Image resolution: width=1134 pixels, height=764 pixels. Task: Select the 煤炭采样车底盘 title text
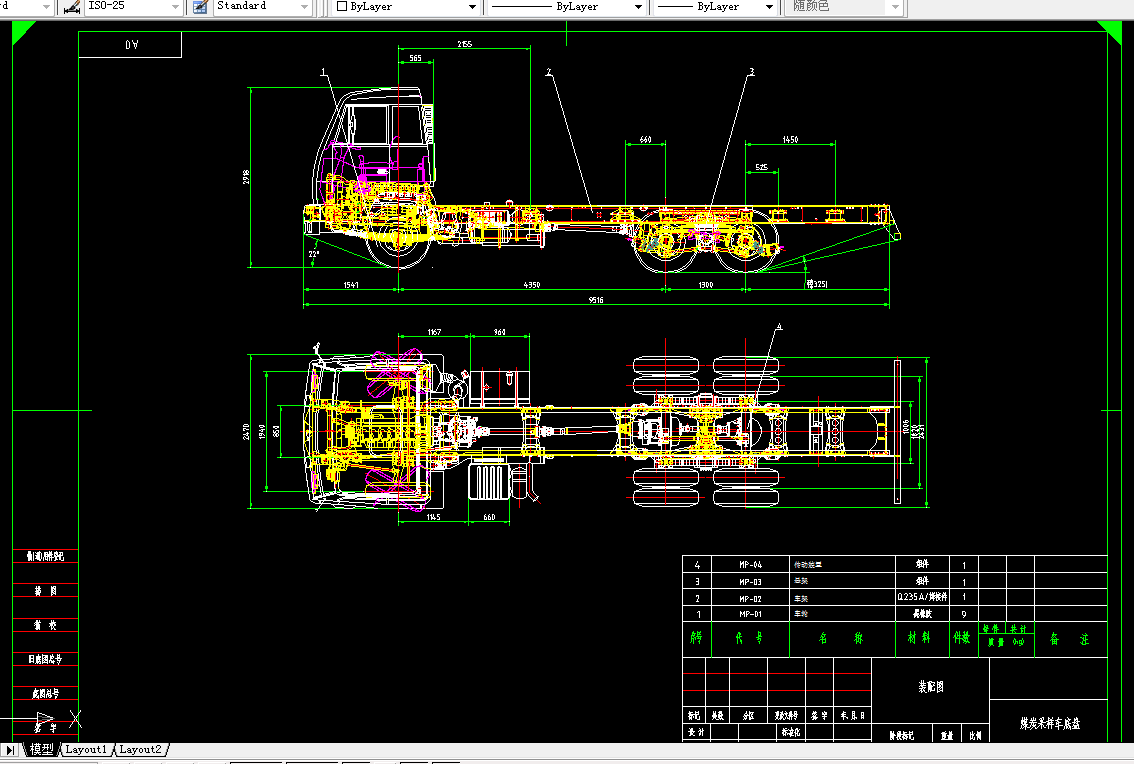(x=1050, y=723)
